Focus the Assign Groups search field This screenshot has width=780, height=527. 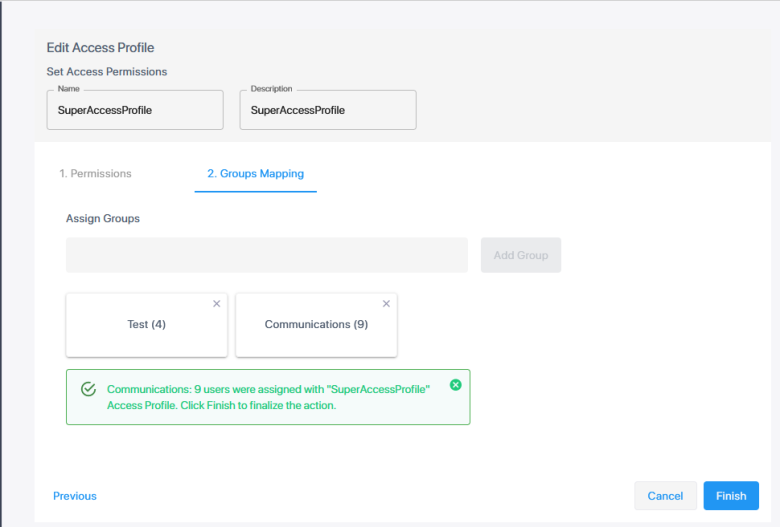pyautogui.click(x=267, y=255)
